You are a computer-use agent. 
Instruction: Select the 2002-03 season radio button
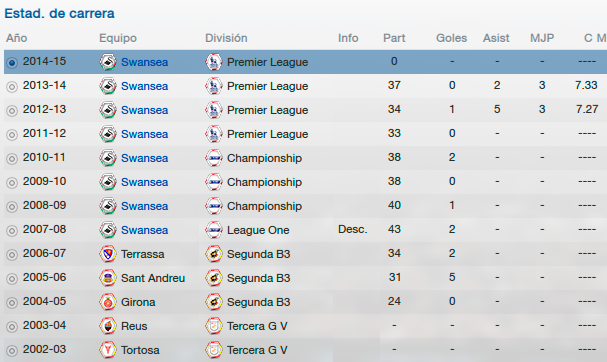point(12,351)
